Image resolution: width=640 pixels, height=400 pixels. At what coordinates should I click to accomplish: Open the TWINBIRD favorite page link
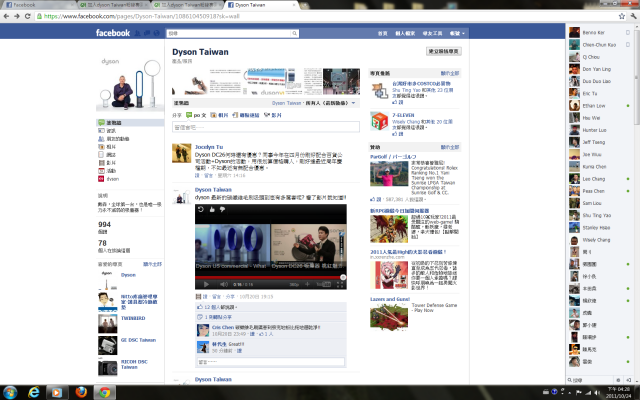(133, 318)
